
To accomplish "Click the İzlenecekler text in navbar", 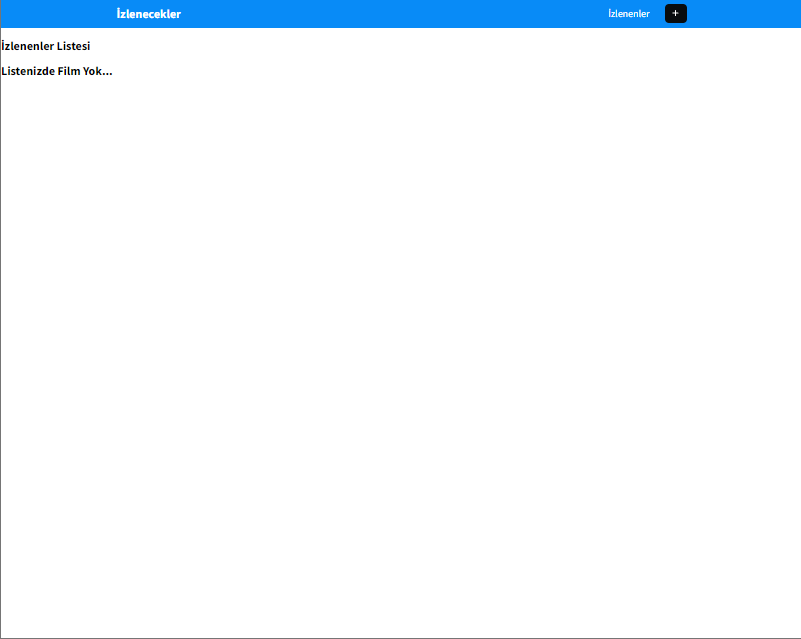I will click(147, 13).
